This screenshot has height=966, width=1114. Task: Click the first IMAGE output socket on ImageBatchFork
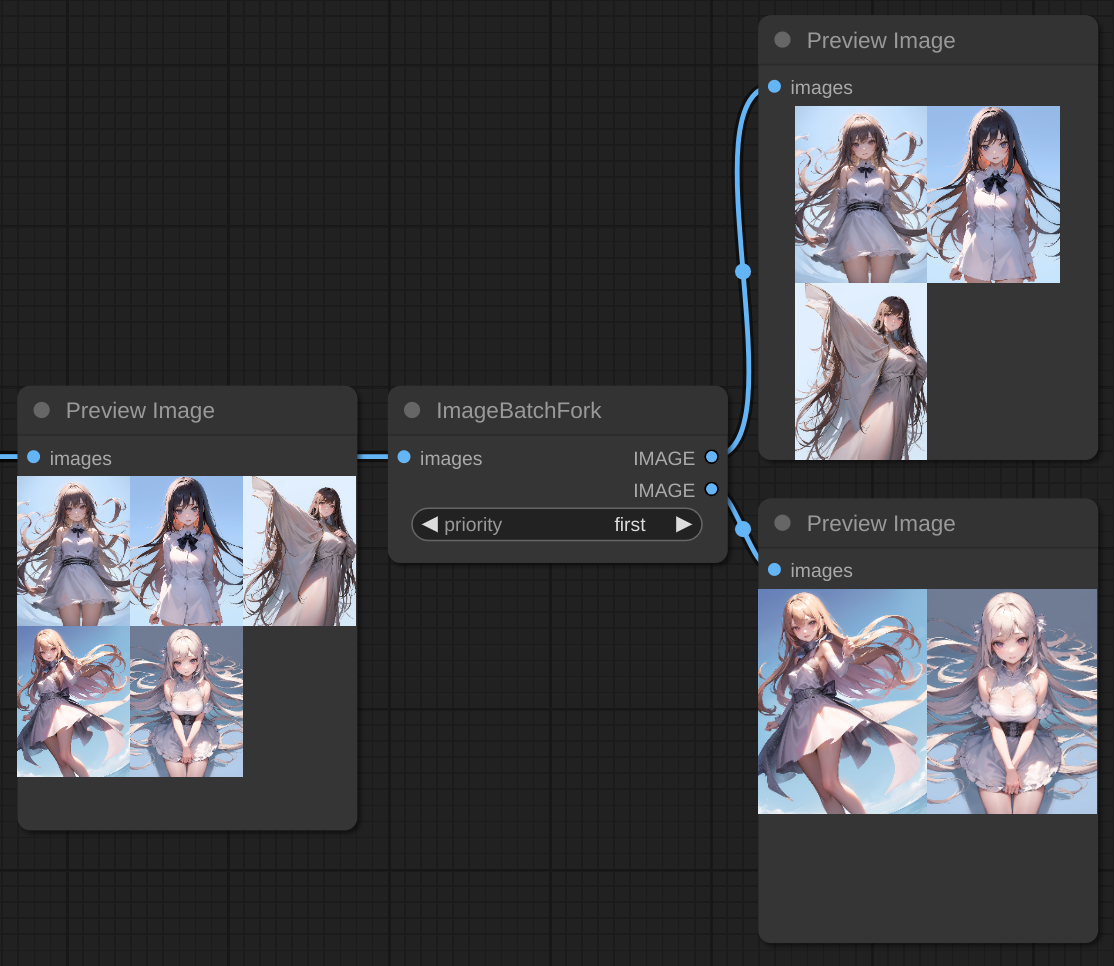click(711, 457)
